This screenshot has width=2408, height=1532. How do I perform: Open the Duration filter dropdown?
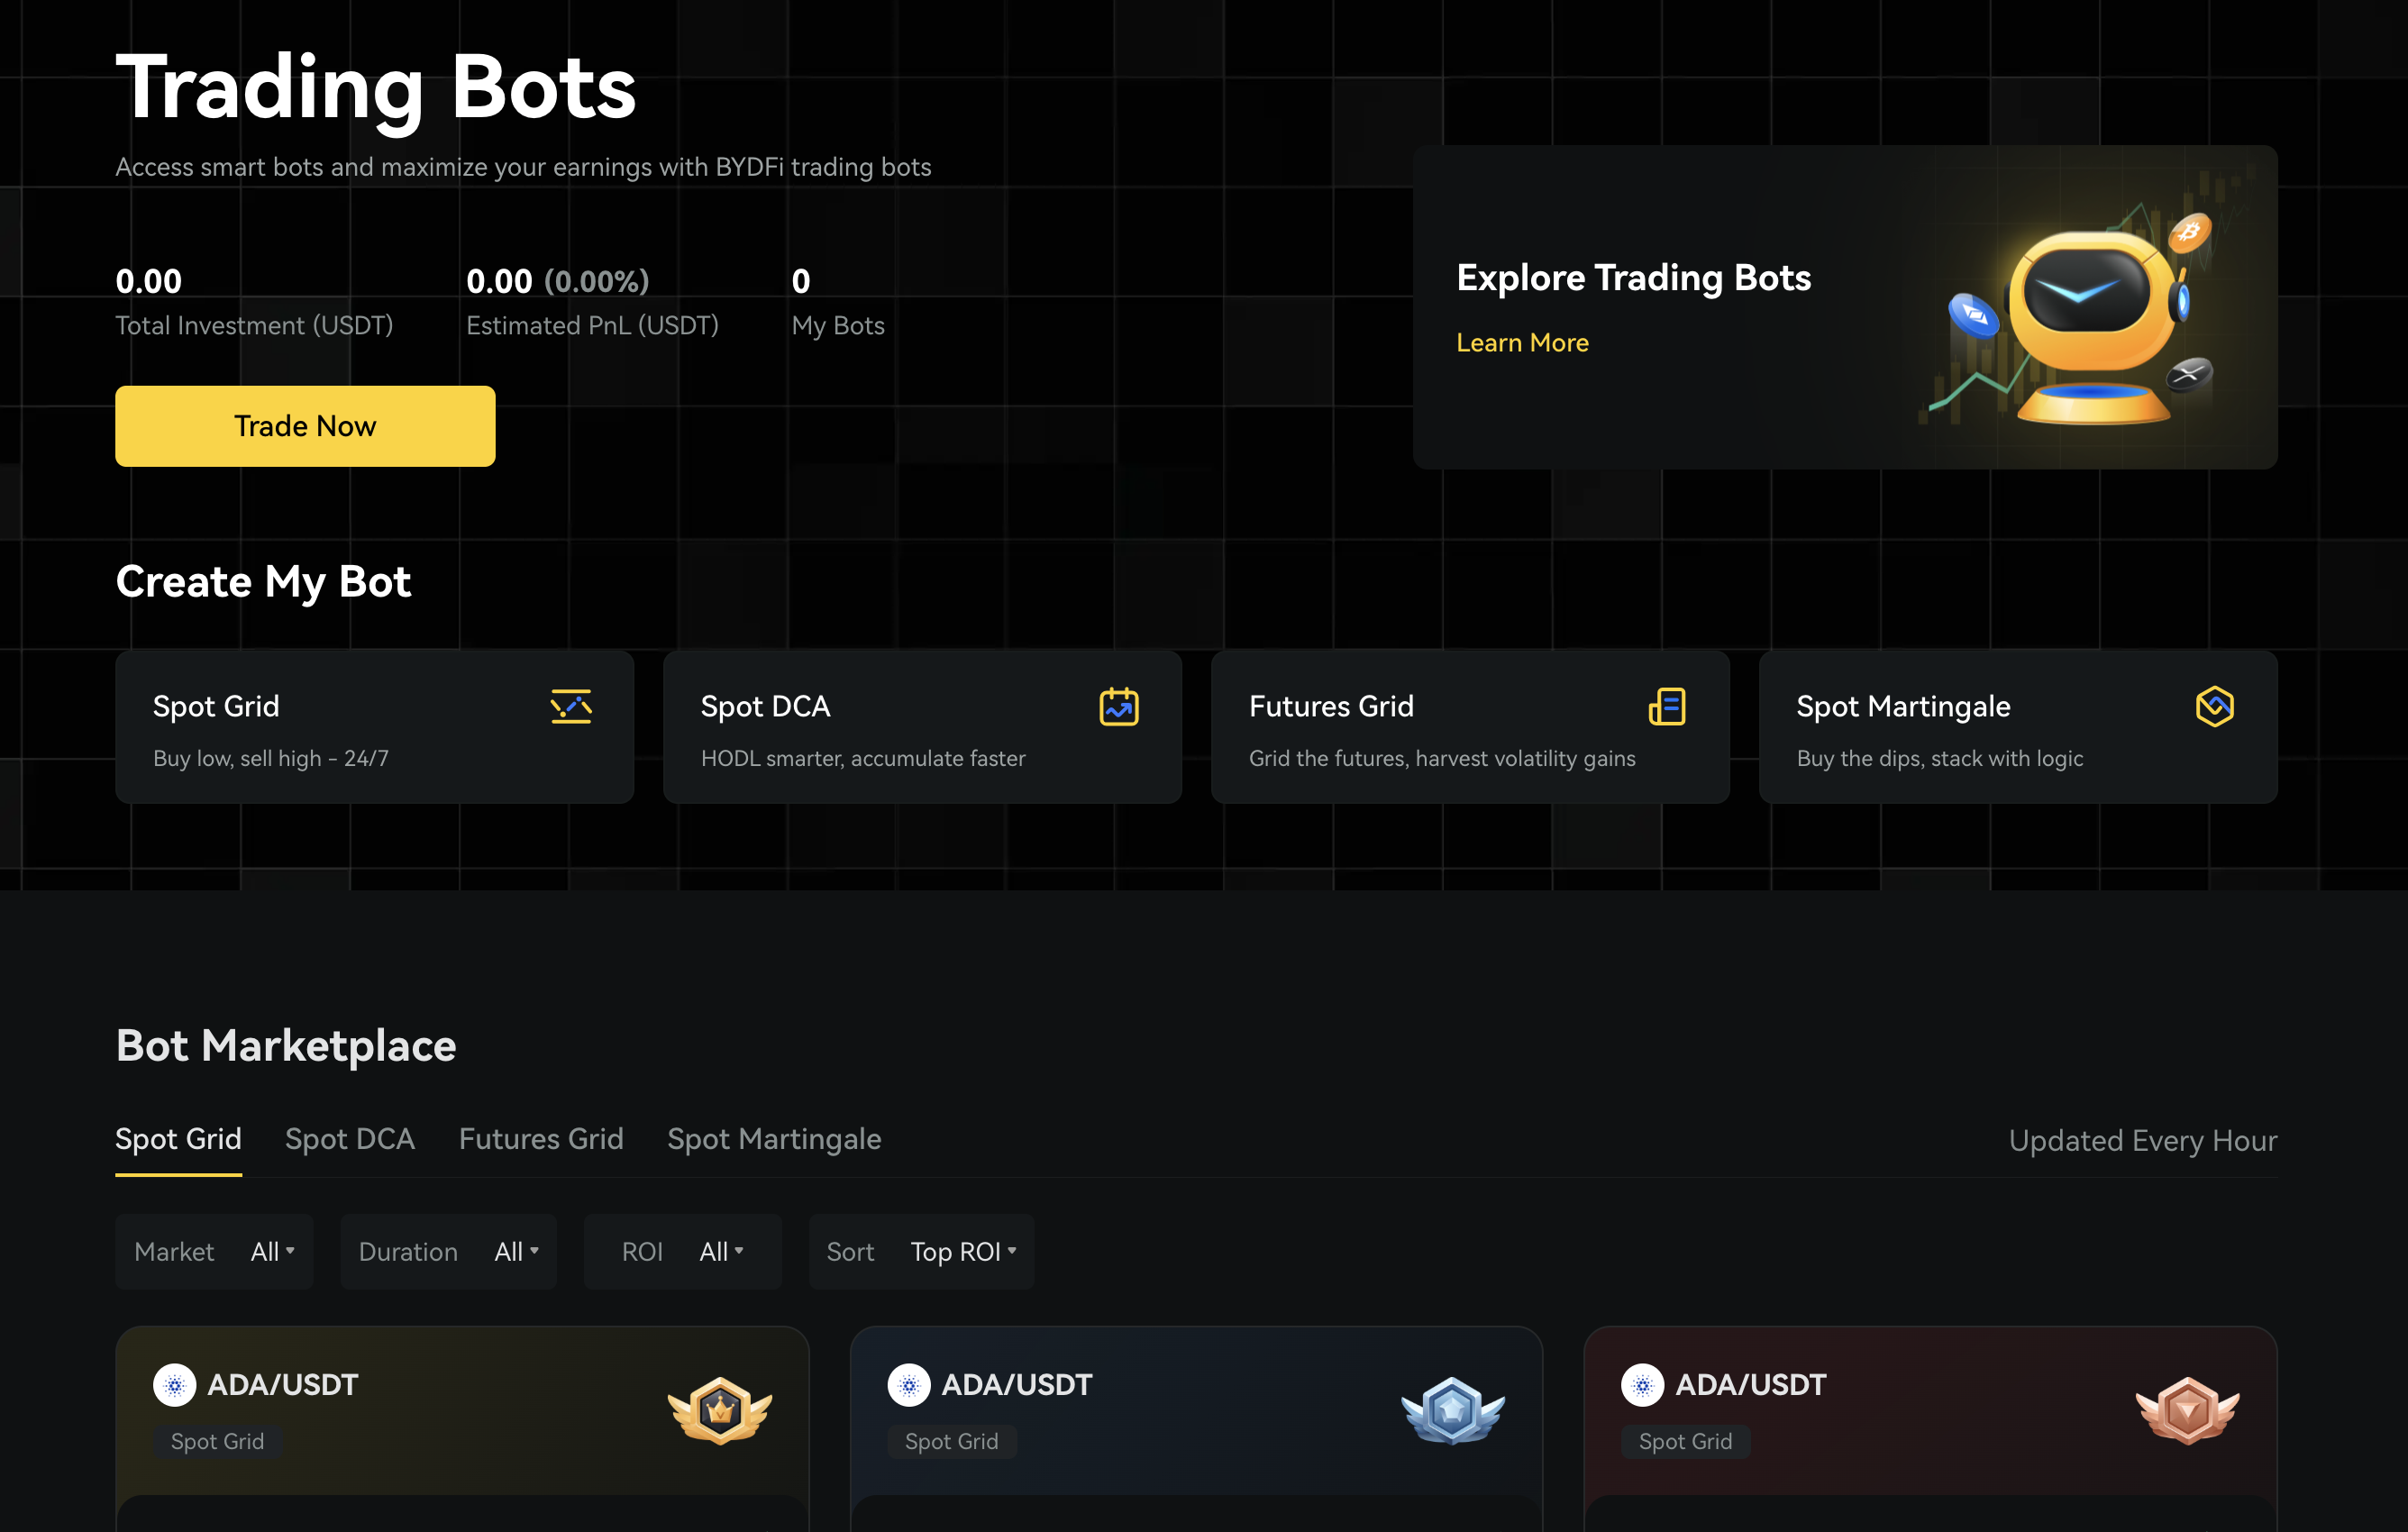click(x=516, y=1251)
